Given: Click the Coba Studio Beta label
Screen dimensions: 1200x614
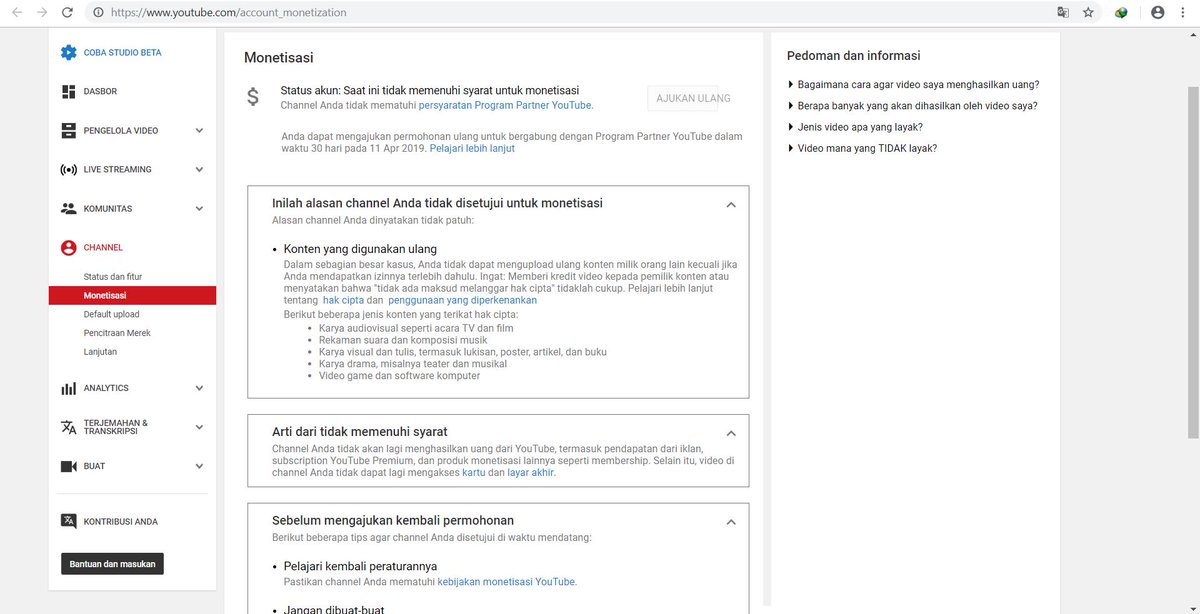Looking at the screenshot, I should click(x=122, y=53).
